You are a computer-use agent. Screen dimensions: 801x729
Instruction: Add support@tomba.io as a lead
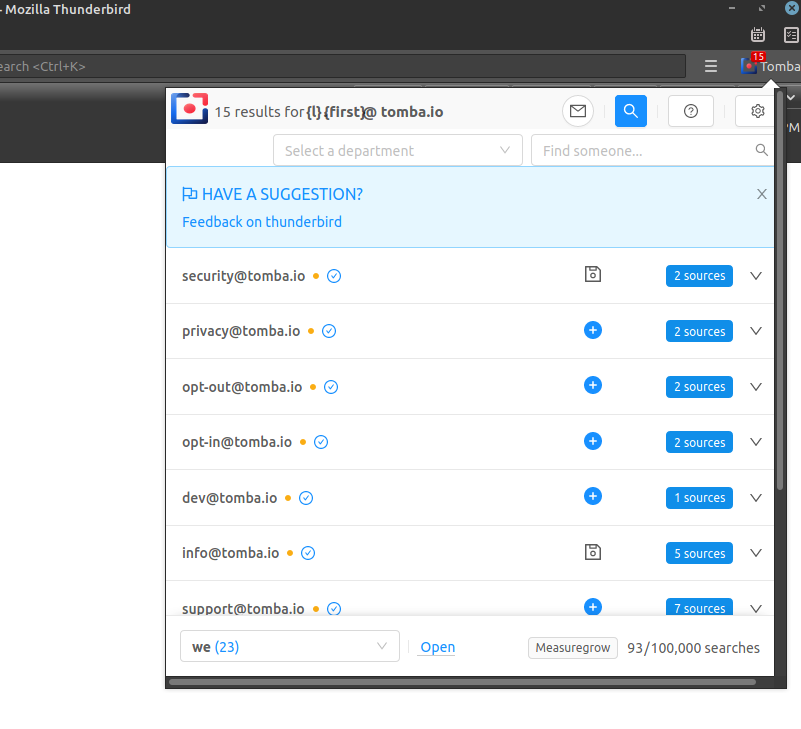click(x=593, y=606)
